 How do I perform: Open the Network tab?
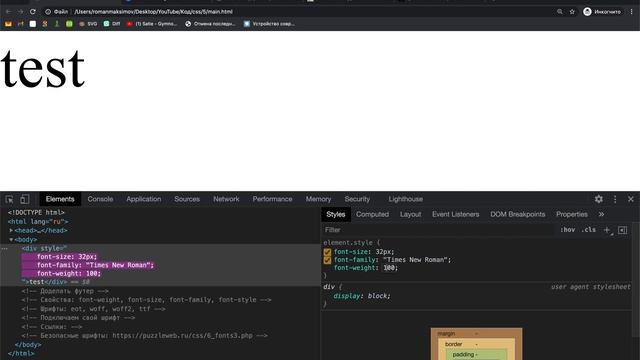tap(226, 199)
